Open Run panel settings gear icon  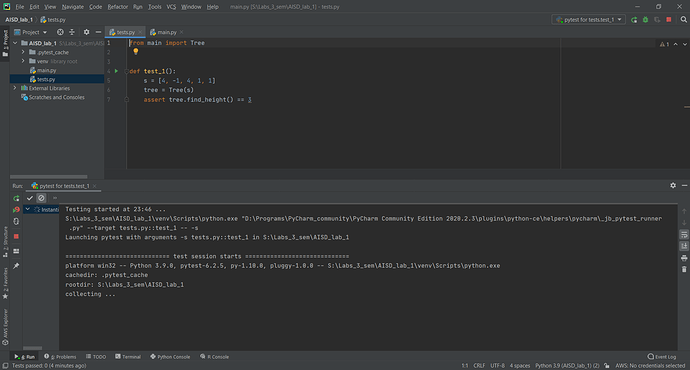(x=673, y=186)
